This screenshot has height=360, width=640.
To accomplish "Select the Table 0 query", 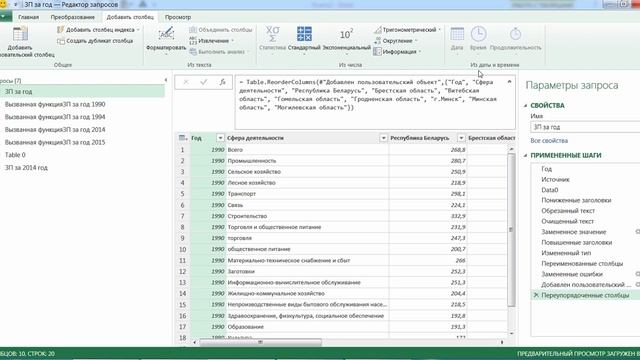I will coord(15,155).
